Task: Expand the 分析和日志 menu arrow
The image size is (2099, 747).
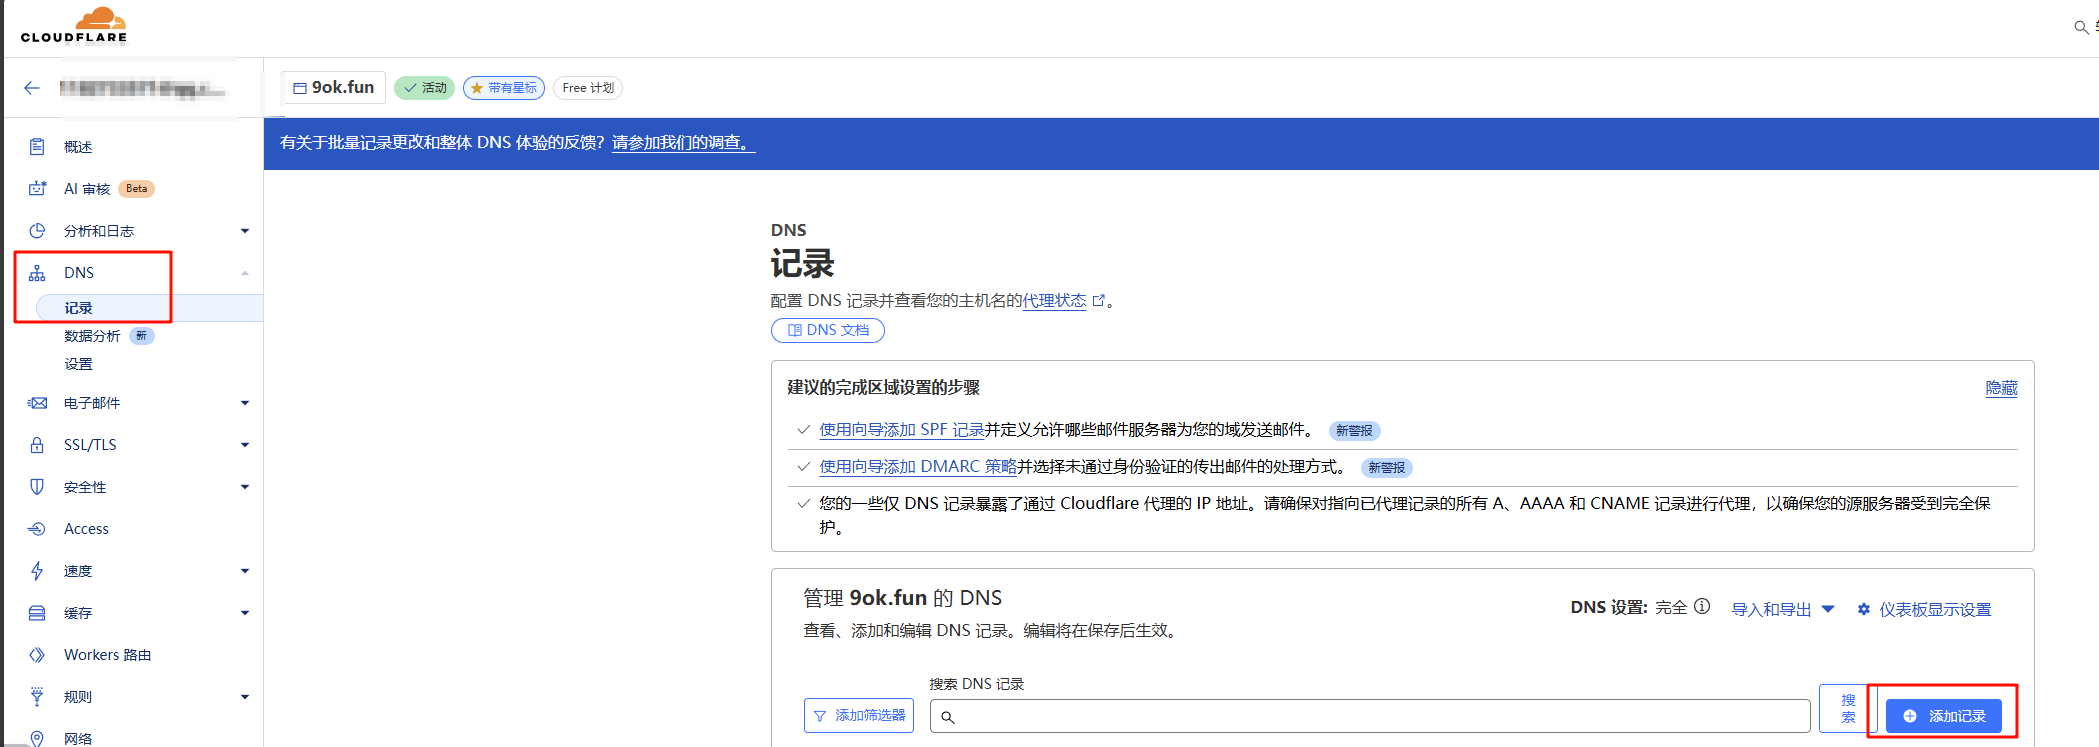Action: tap(245, 231)
